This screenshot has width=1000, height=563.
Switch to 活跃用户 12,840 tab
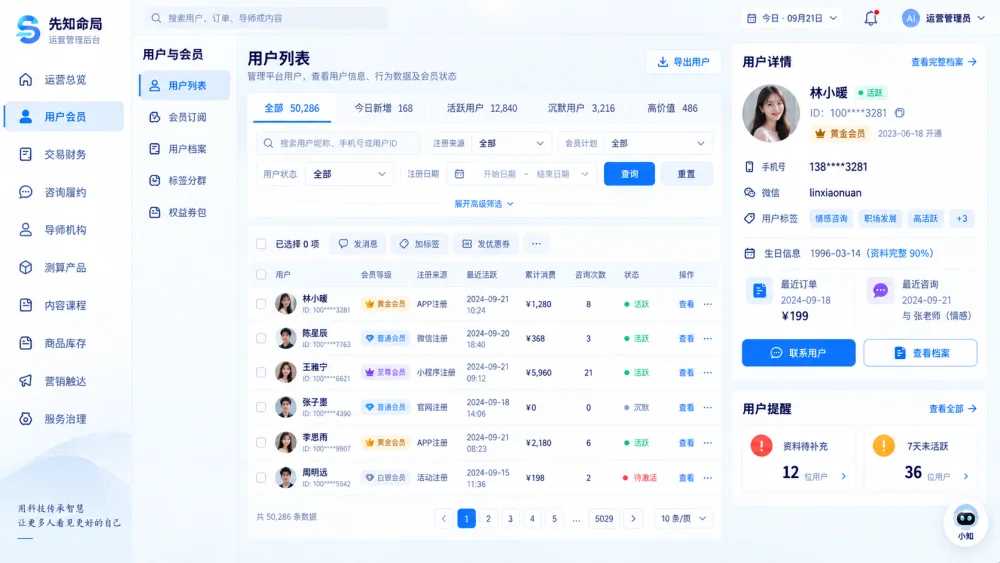(x=482, y=108)
